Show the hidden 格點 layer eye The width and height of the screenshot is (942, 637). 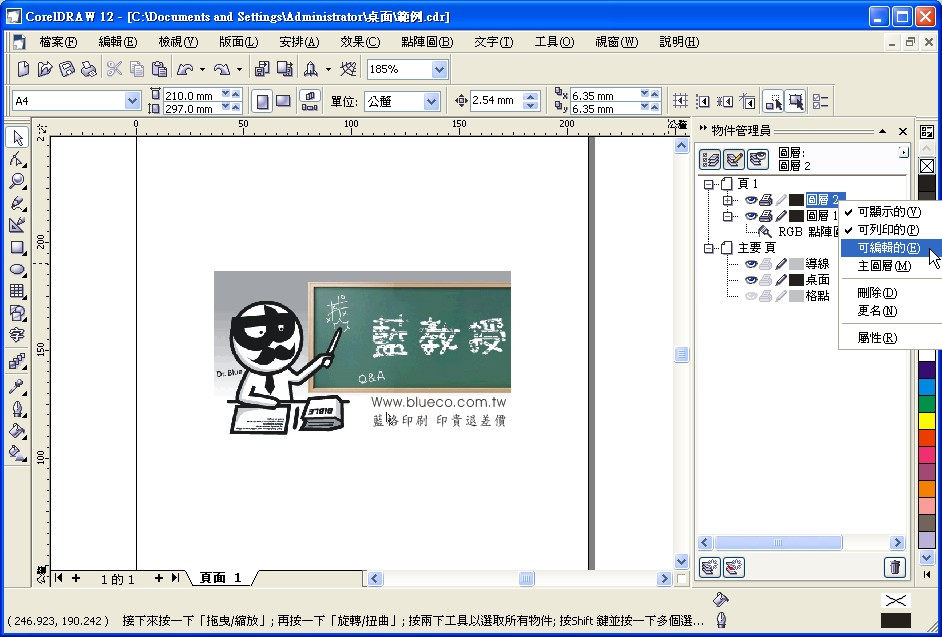751,296
